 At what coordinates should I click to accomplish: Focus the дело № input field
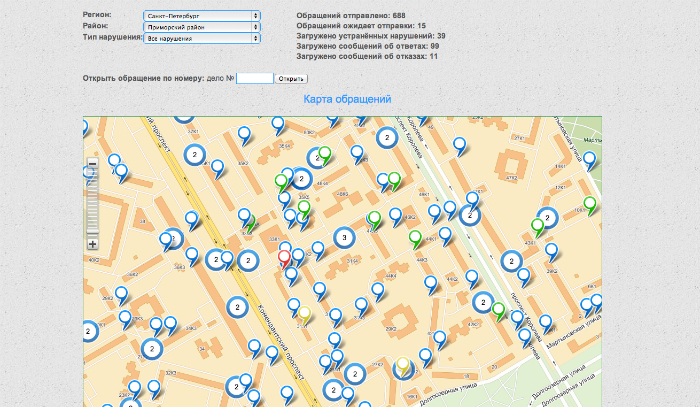point(254,78)
